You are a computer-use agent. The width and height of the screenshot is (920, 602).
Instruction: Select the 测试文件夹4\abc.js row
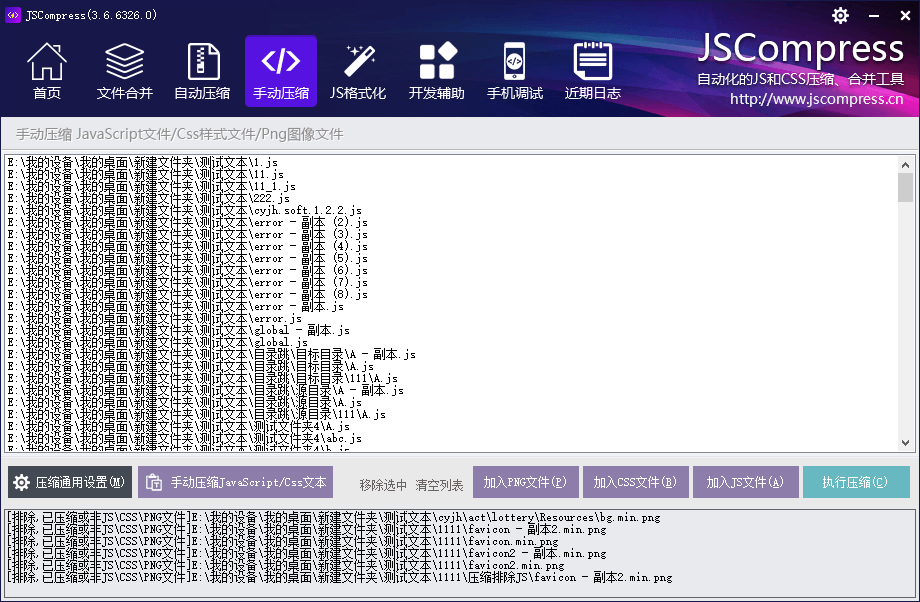tap(184, 438)
